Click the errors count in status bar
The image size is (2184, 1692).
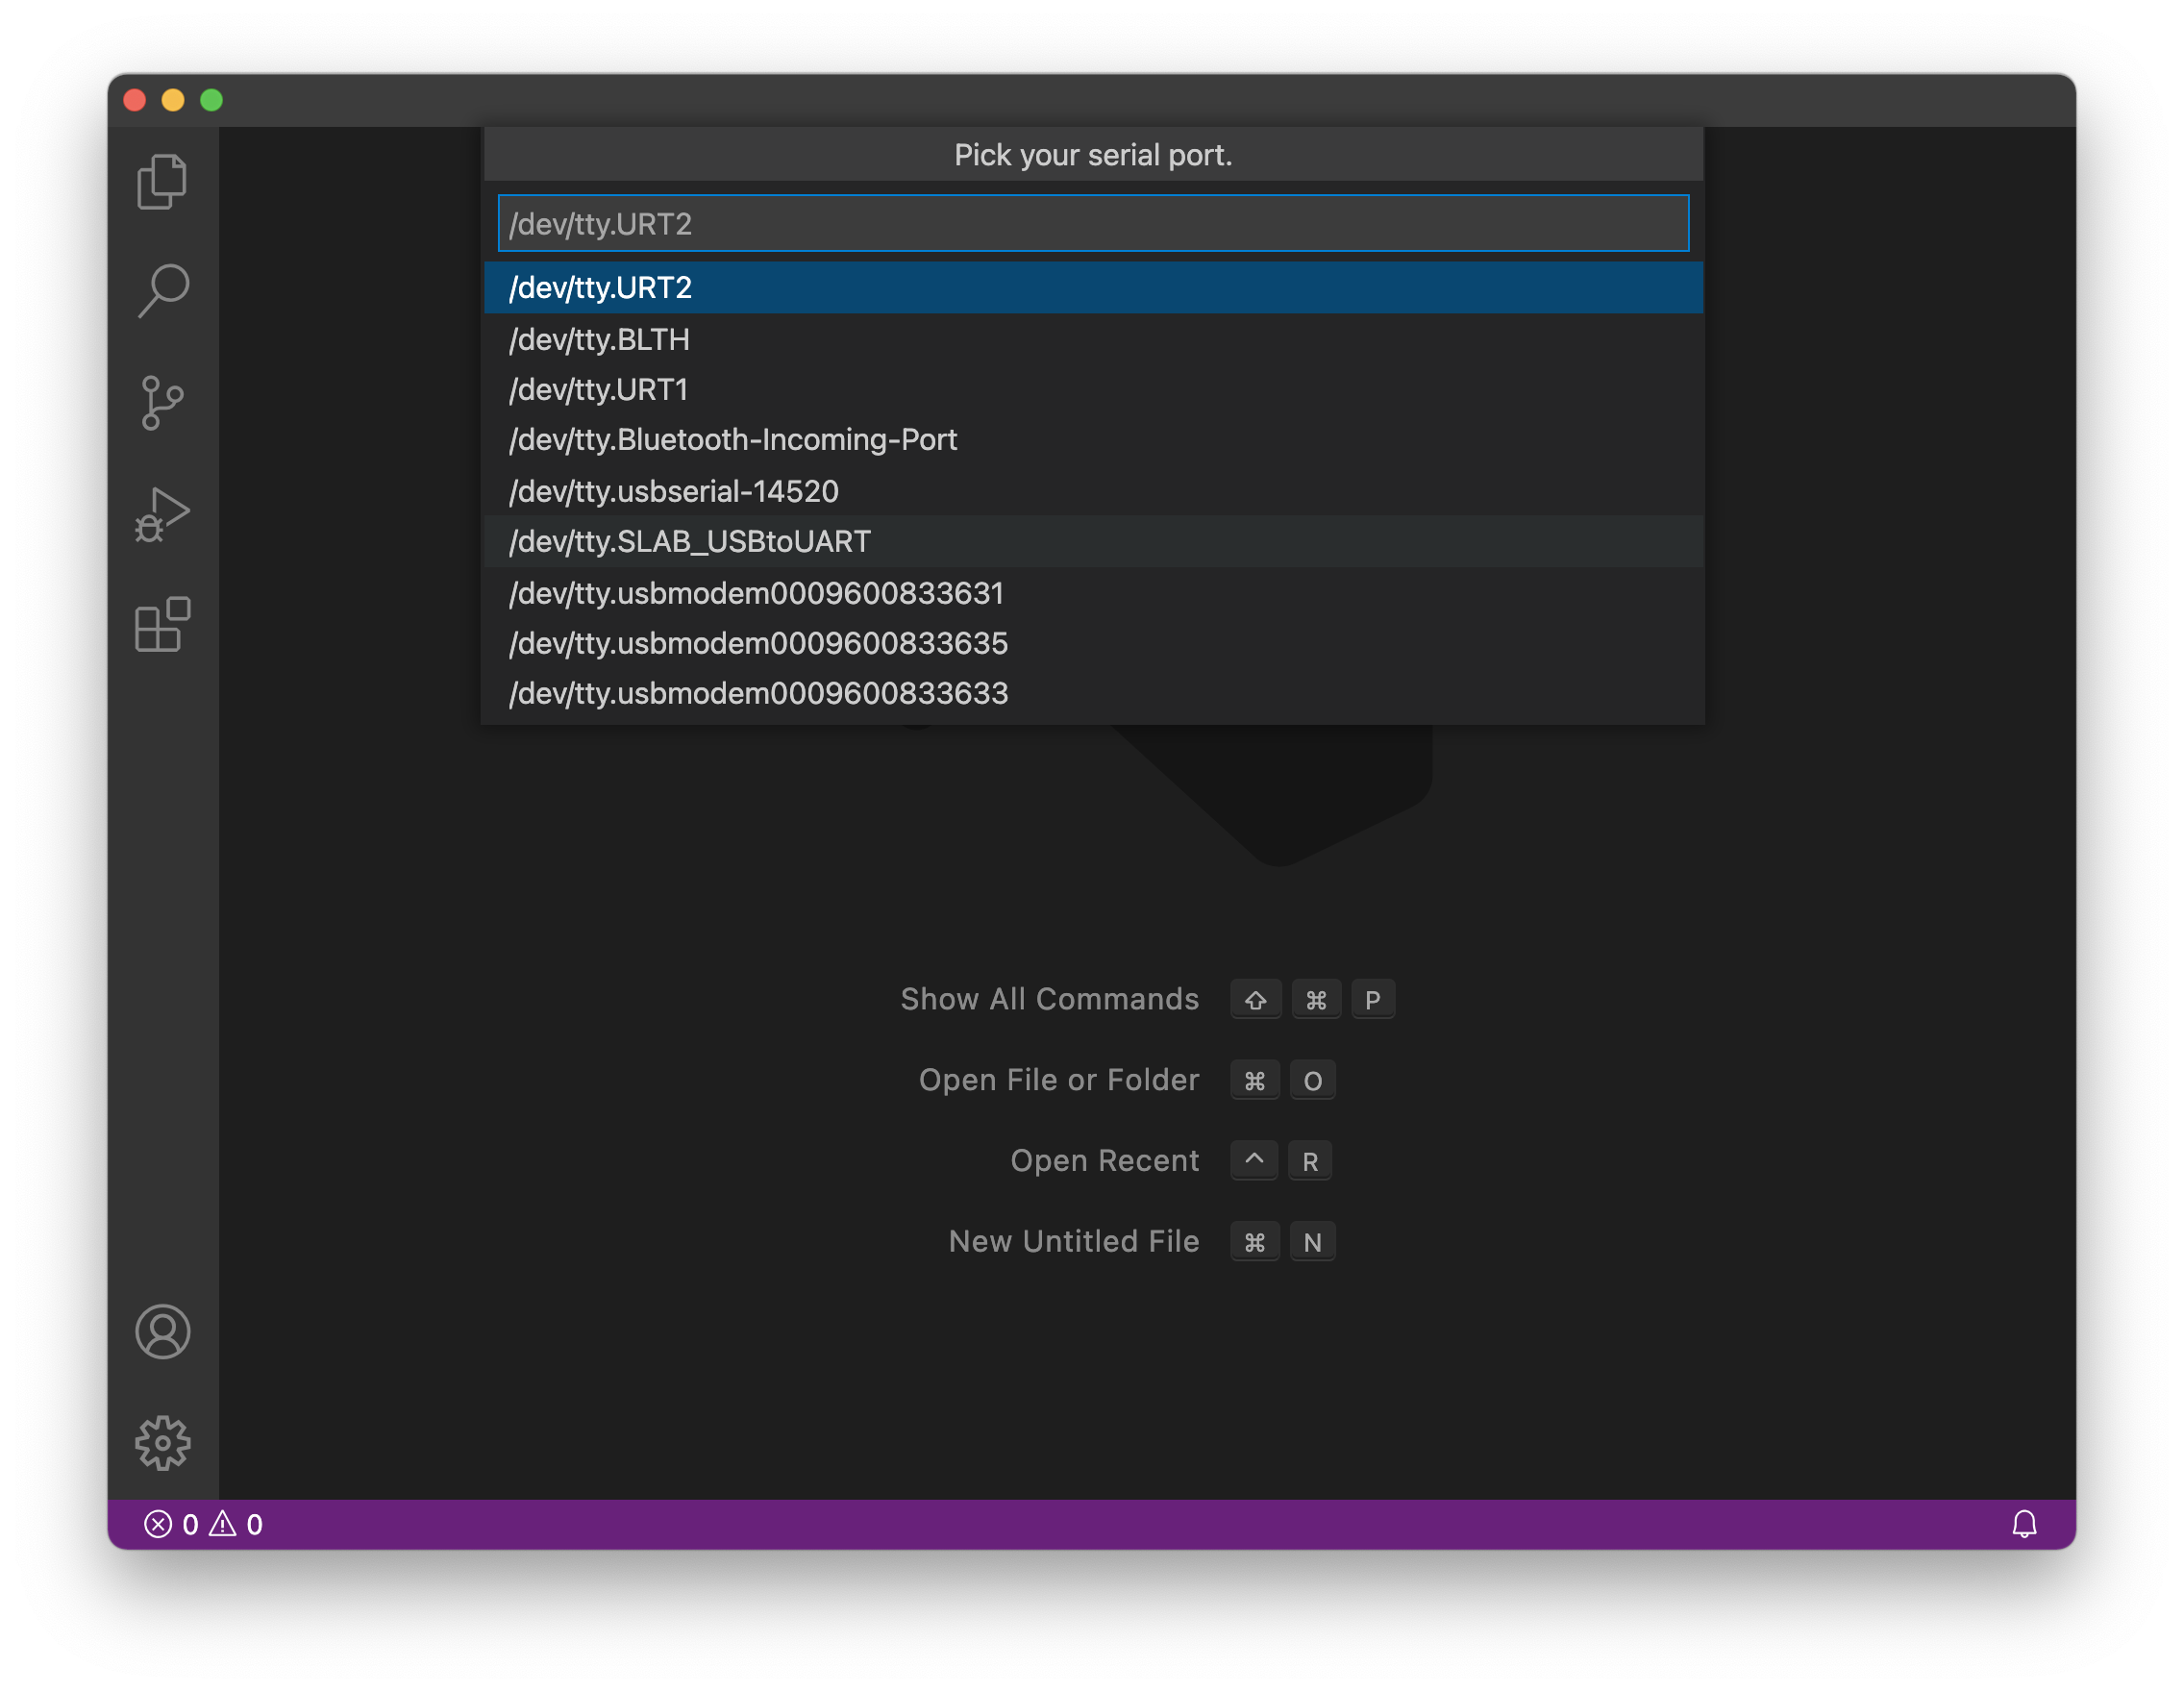(172, 1524)
